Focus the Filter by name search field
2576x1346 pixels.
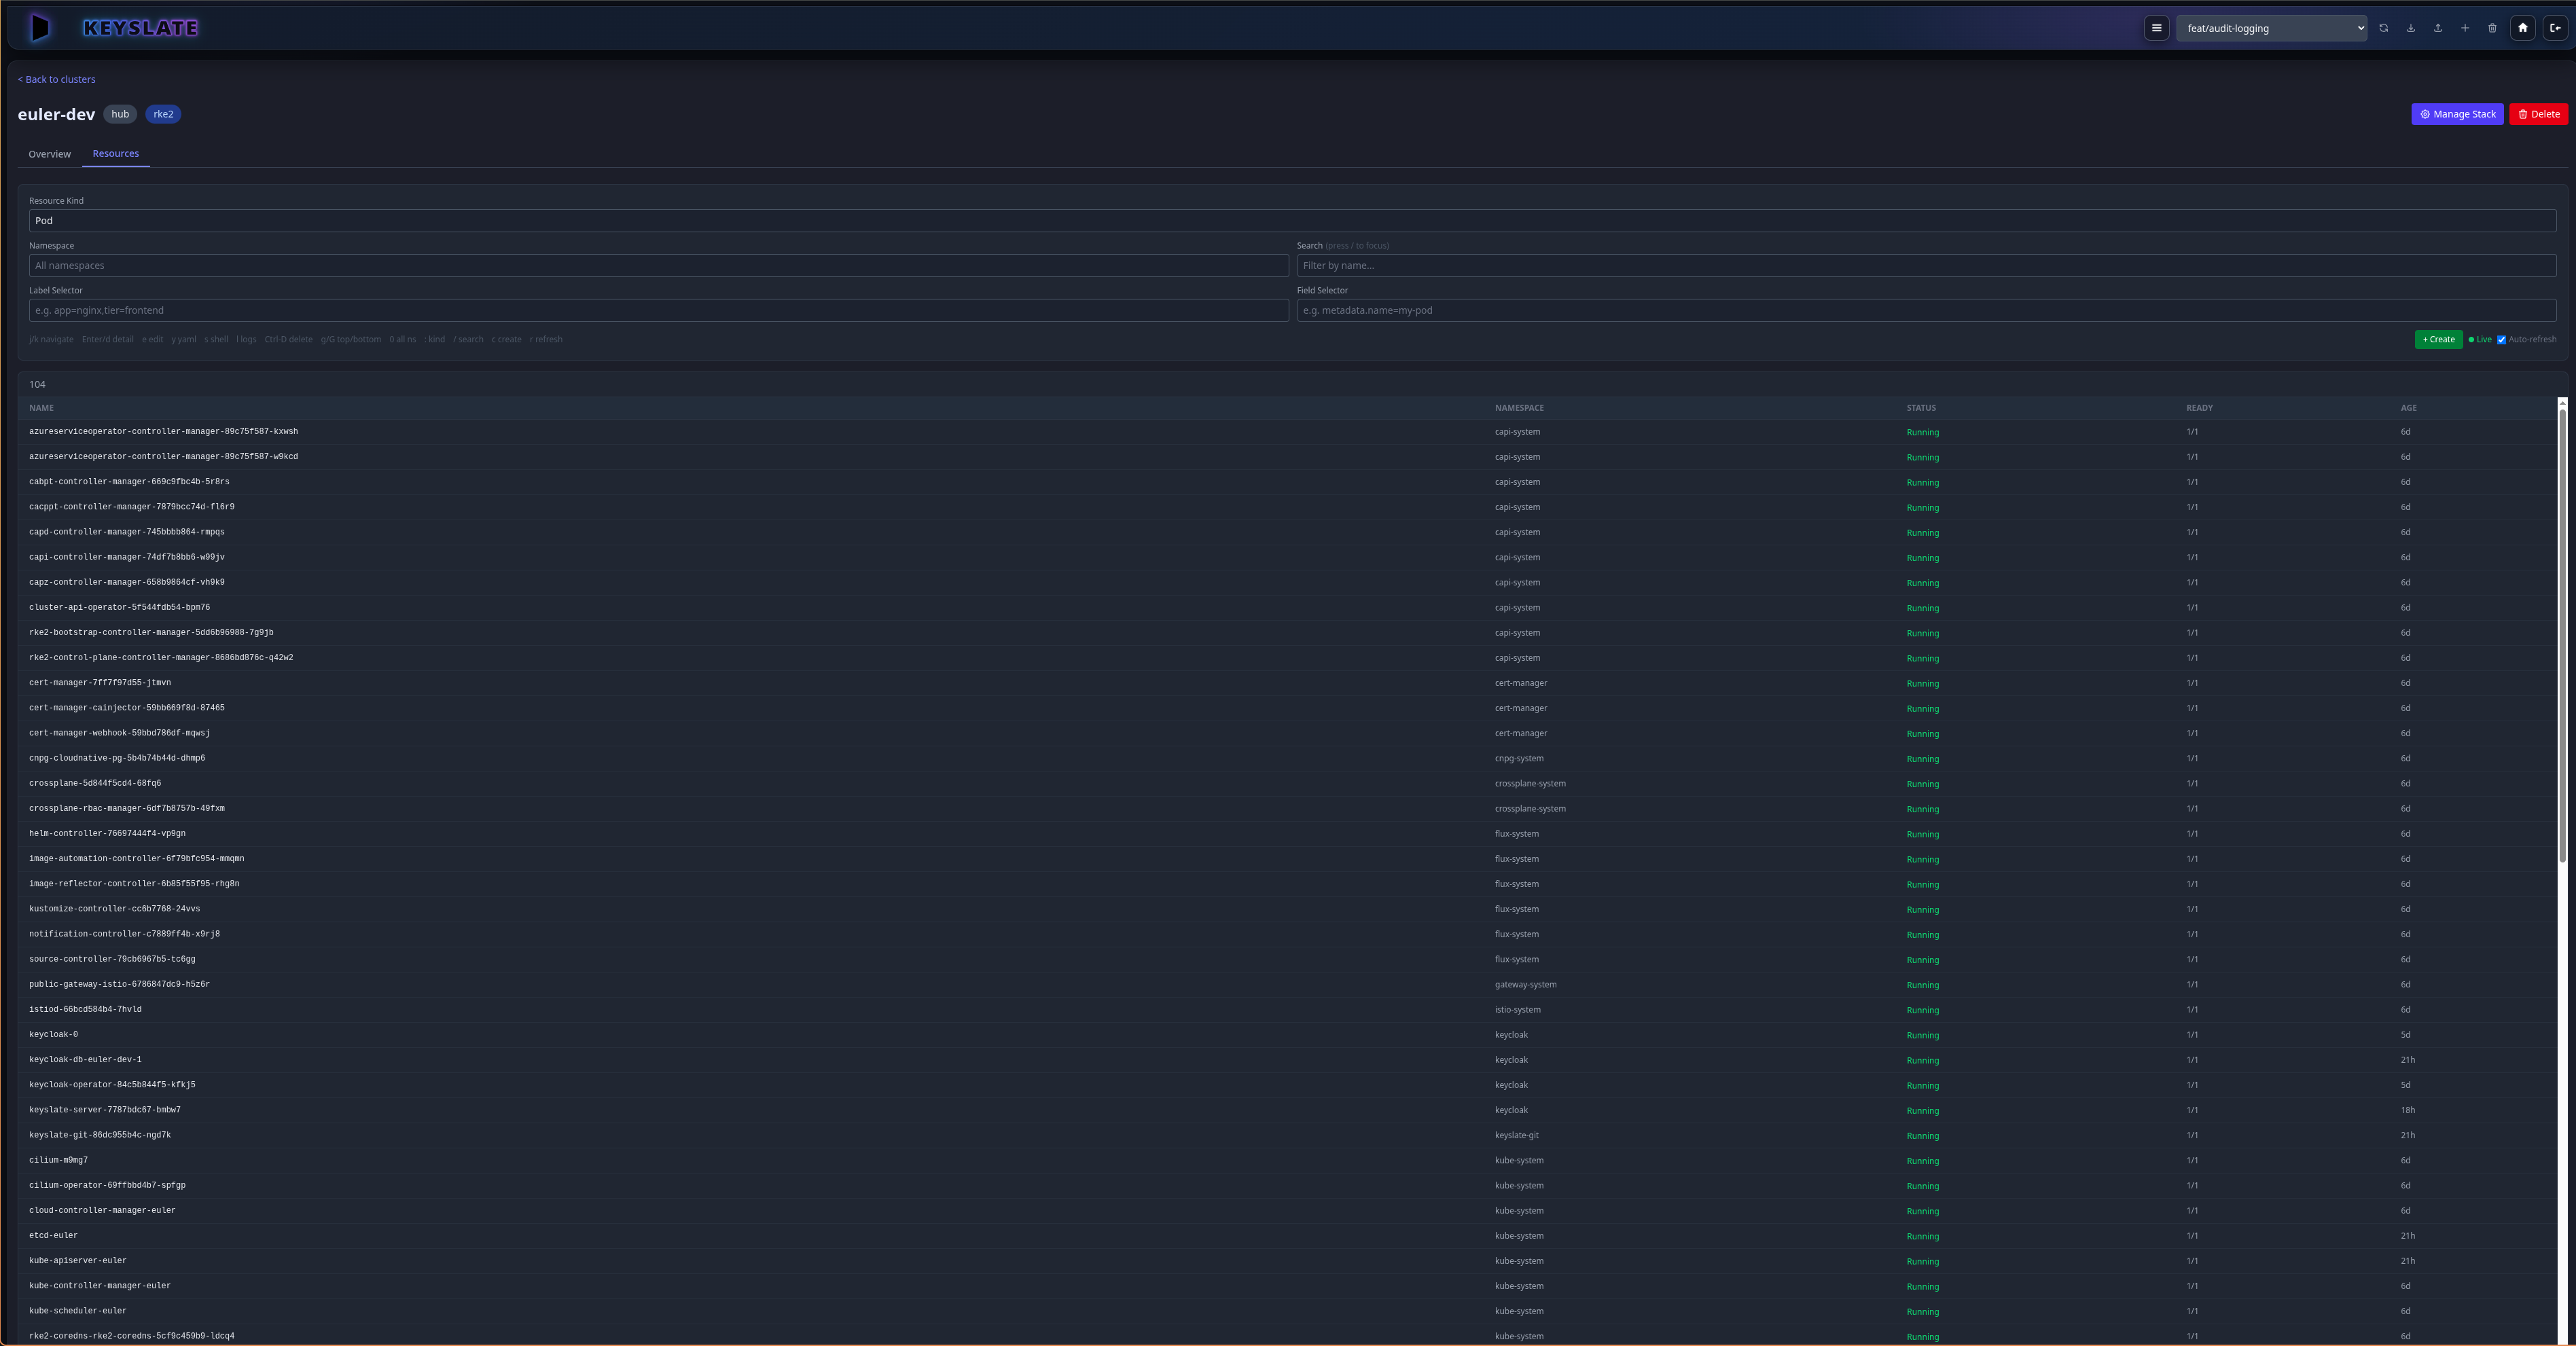tap(1926, 266)
